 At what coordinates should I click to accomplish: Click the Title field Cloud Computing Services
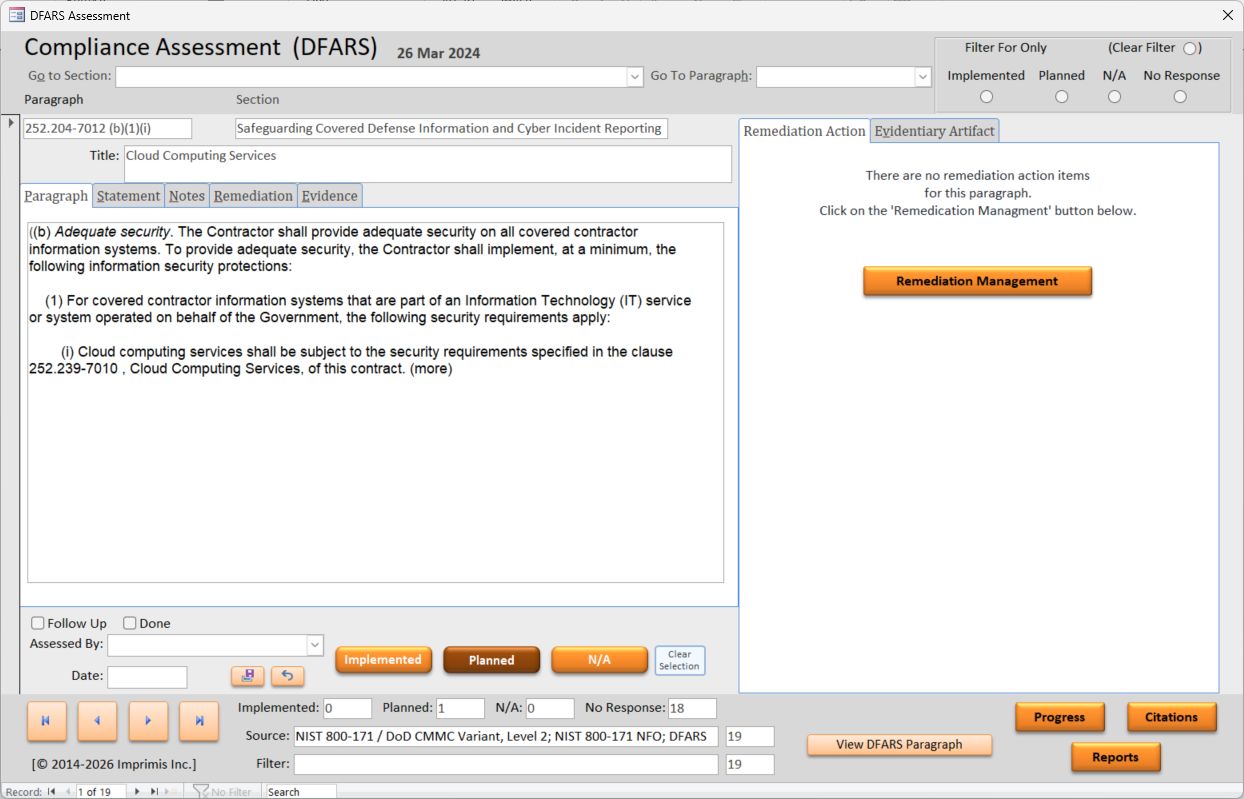point(427,164)
